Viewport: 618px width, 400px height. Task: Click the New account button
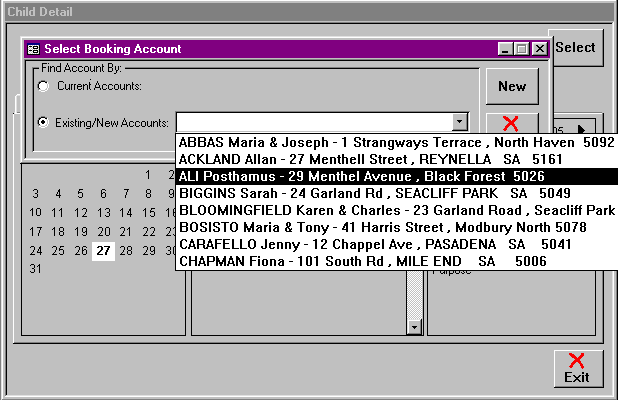click(511, 87)
